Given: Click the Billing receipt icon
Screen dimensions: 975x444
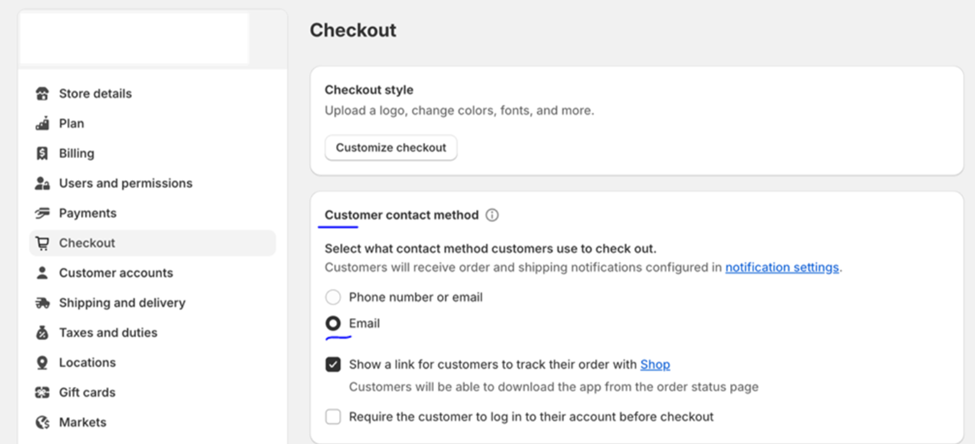Looking at the screenshot, I should [42, 154].
